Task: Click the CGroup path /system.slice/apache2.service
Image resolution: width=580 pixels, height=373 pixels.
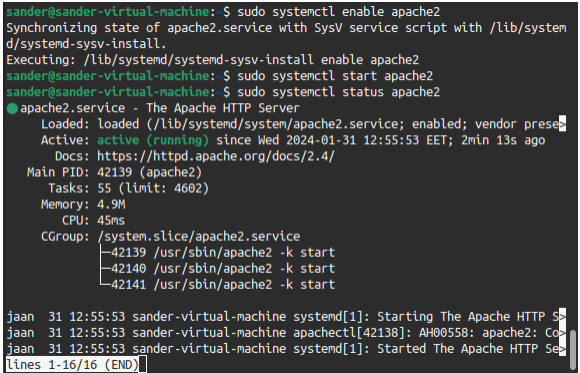Action: coord(199,236)
